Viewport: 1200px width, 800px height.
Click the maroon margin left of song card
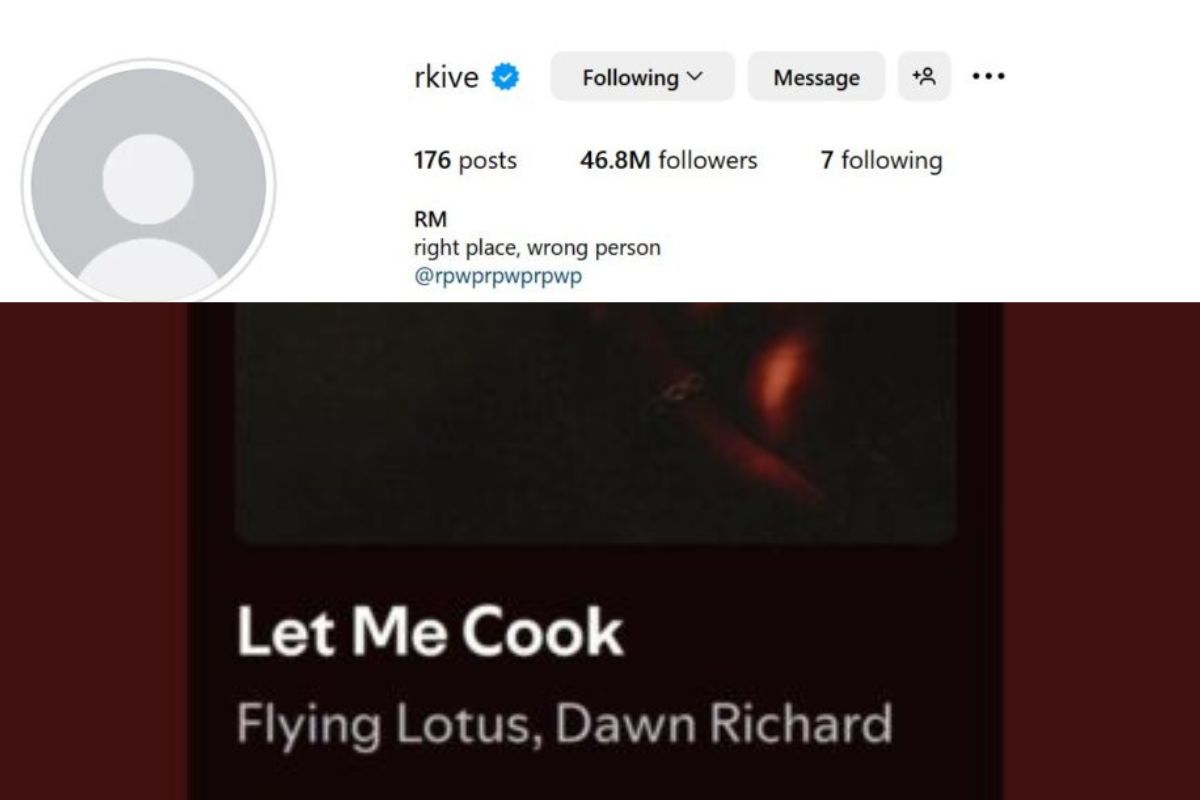click(x=95, y=550)
